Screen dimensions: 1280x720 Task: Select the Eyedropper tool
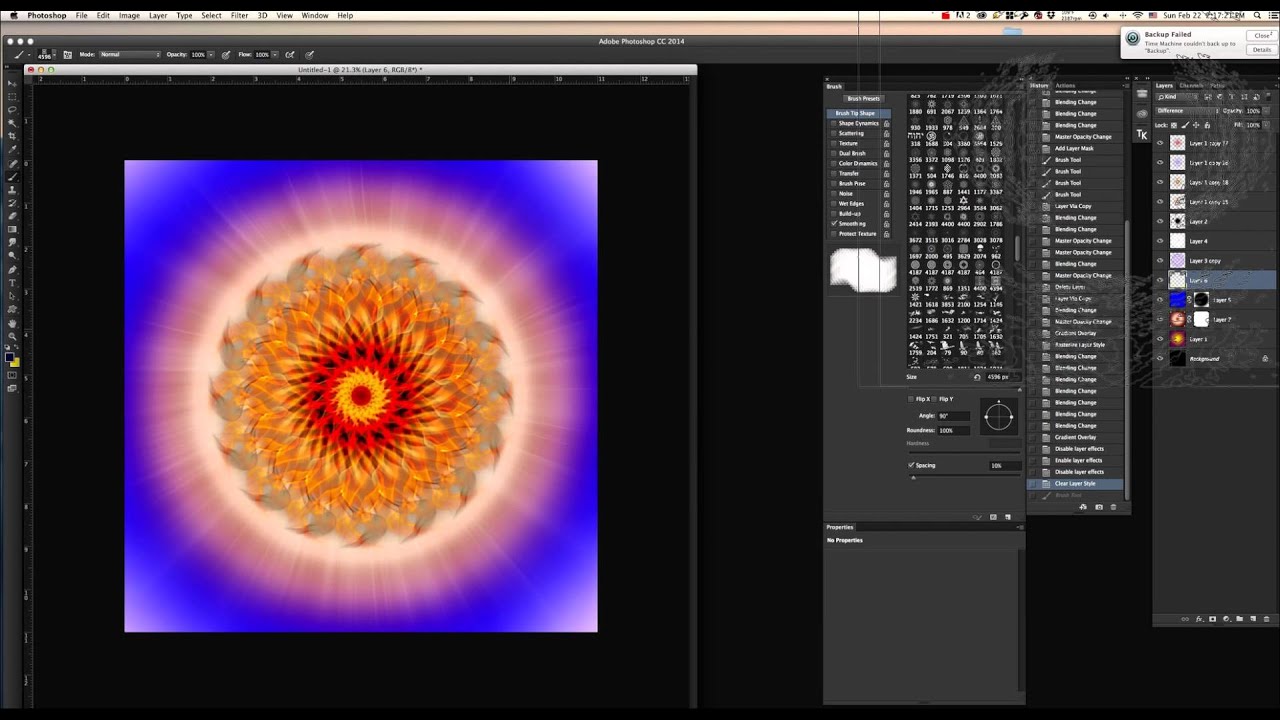point(13,151)
